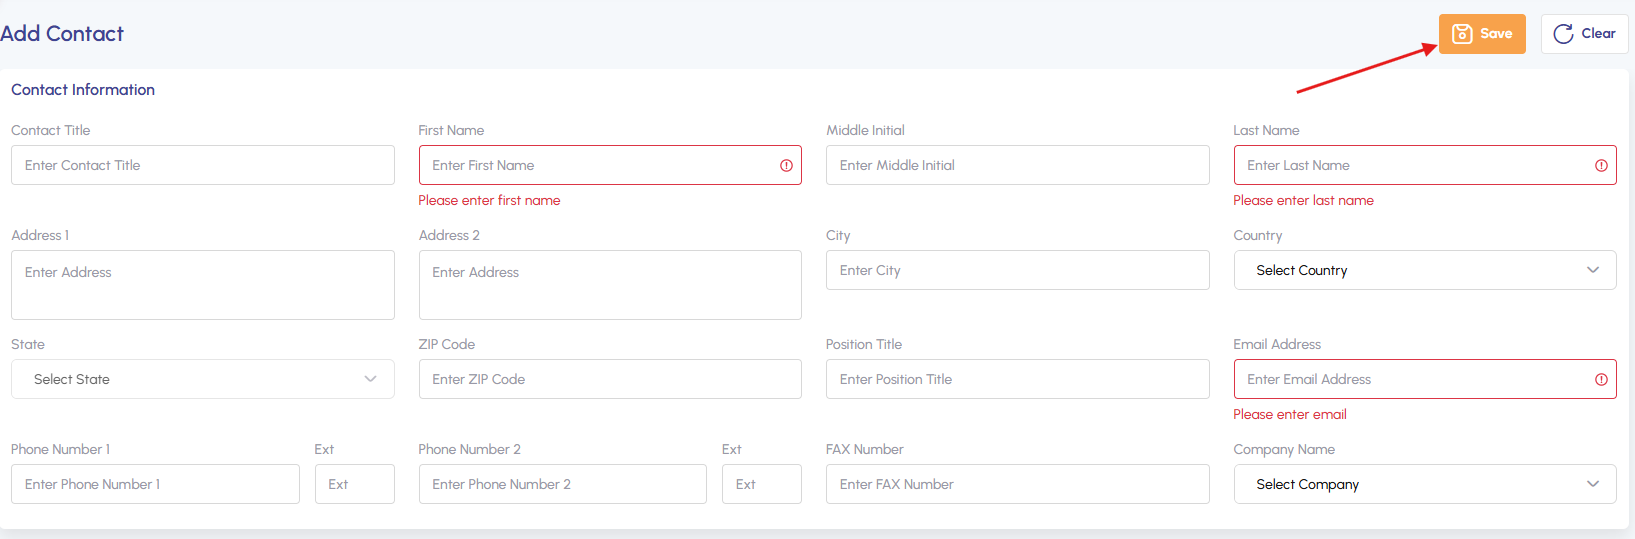1635x539 pixels.
Task: Select the Middle Initial text box
Action: click(x=1017, y=166)
